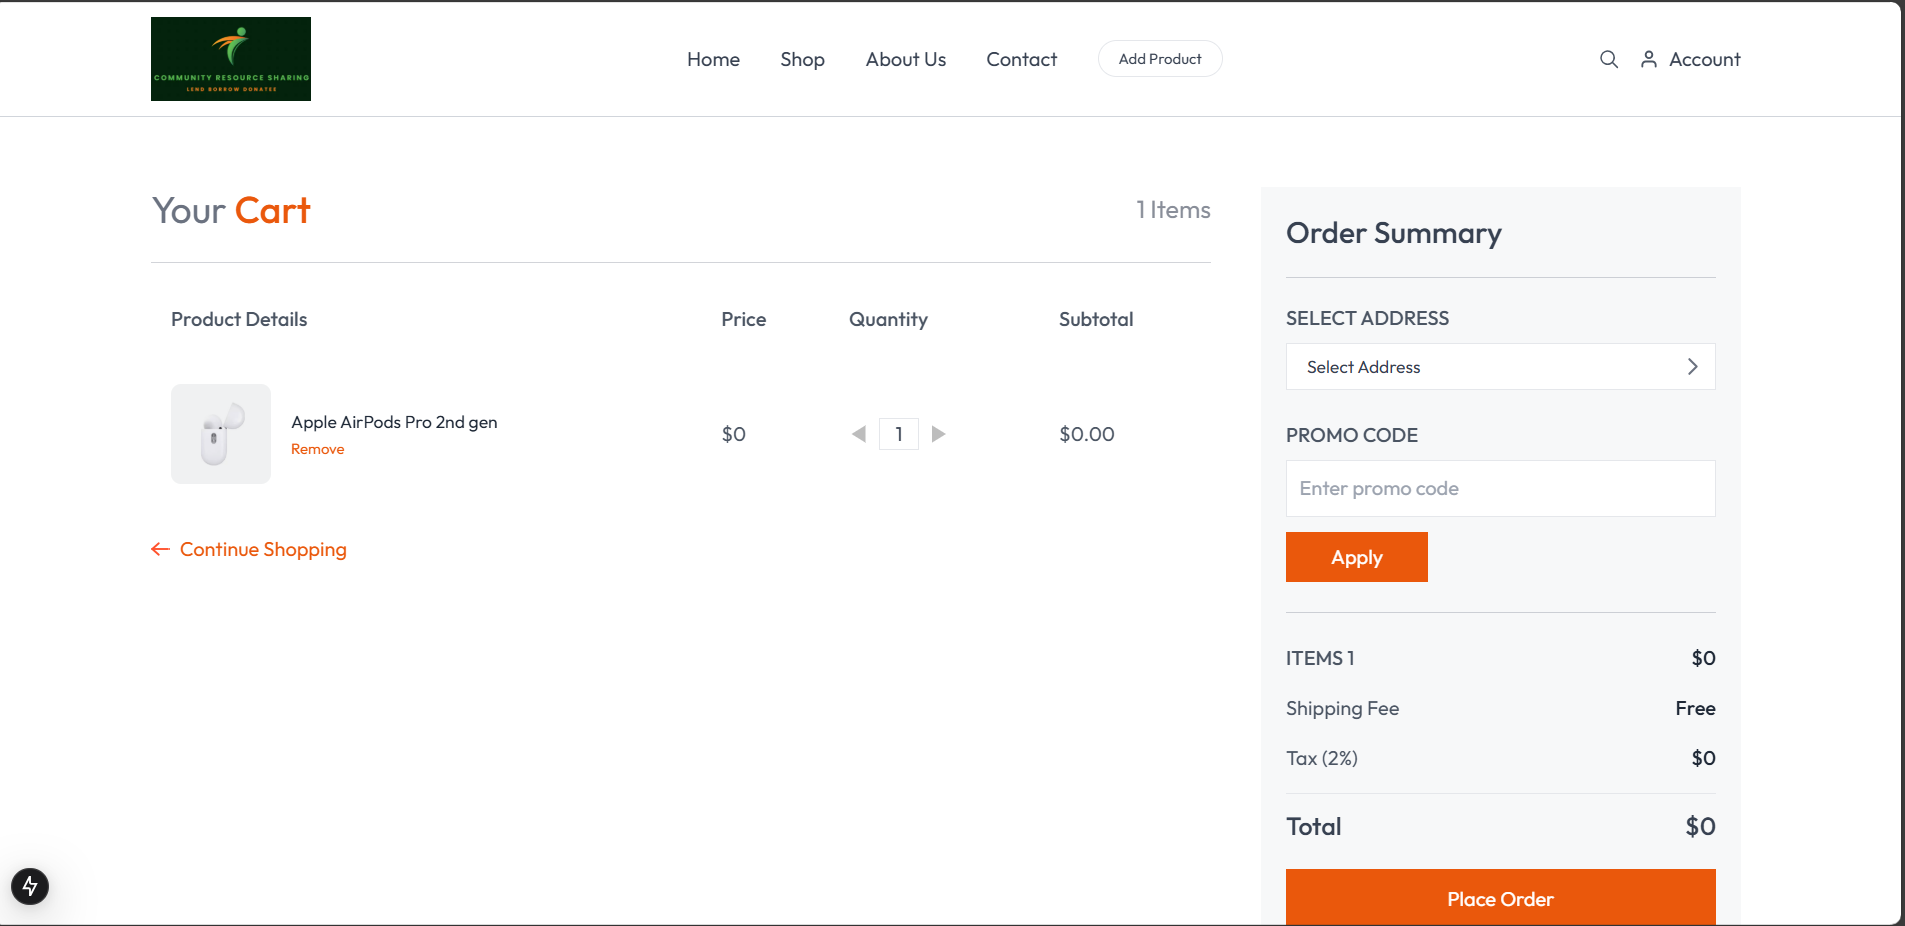Image resolution: width=1905 pixels, height=926 pixels.
Task: Focus the Enter promo code field
Action: (x=1500, y=488)
